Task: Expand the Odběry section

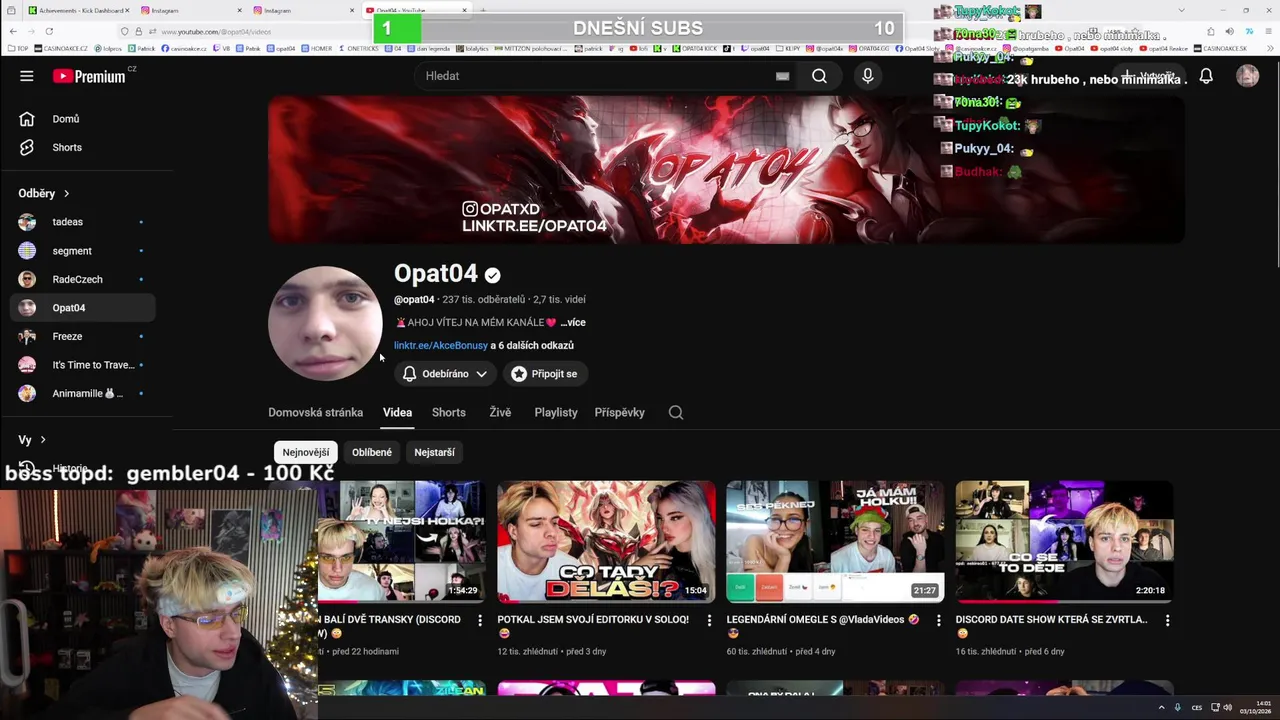Action: point(44,193)
